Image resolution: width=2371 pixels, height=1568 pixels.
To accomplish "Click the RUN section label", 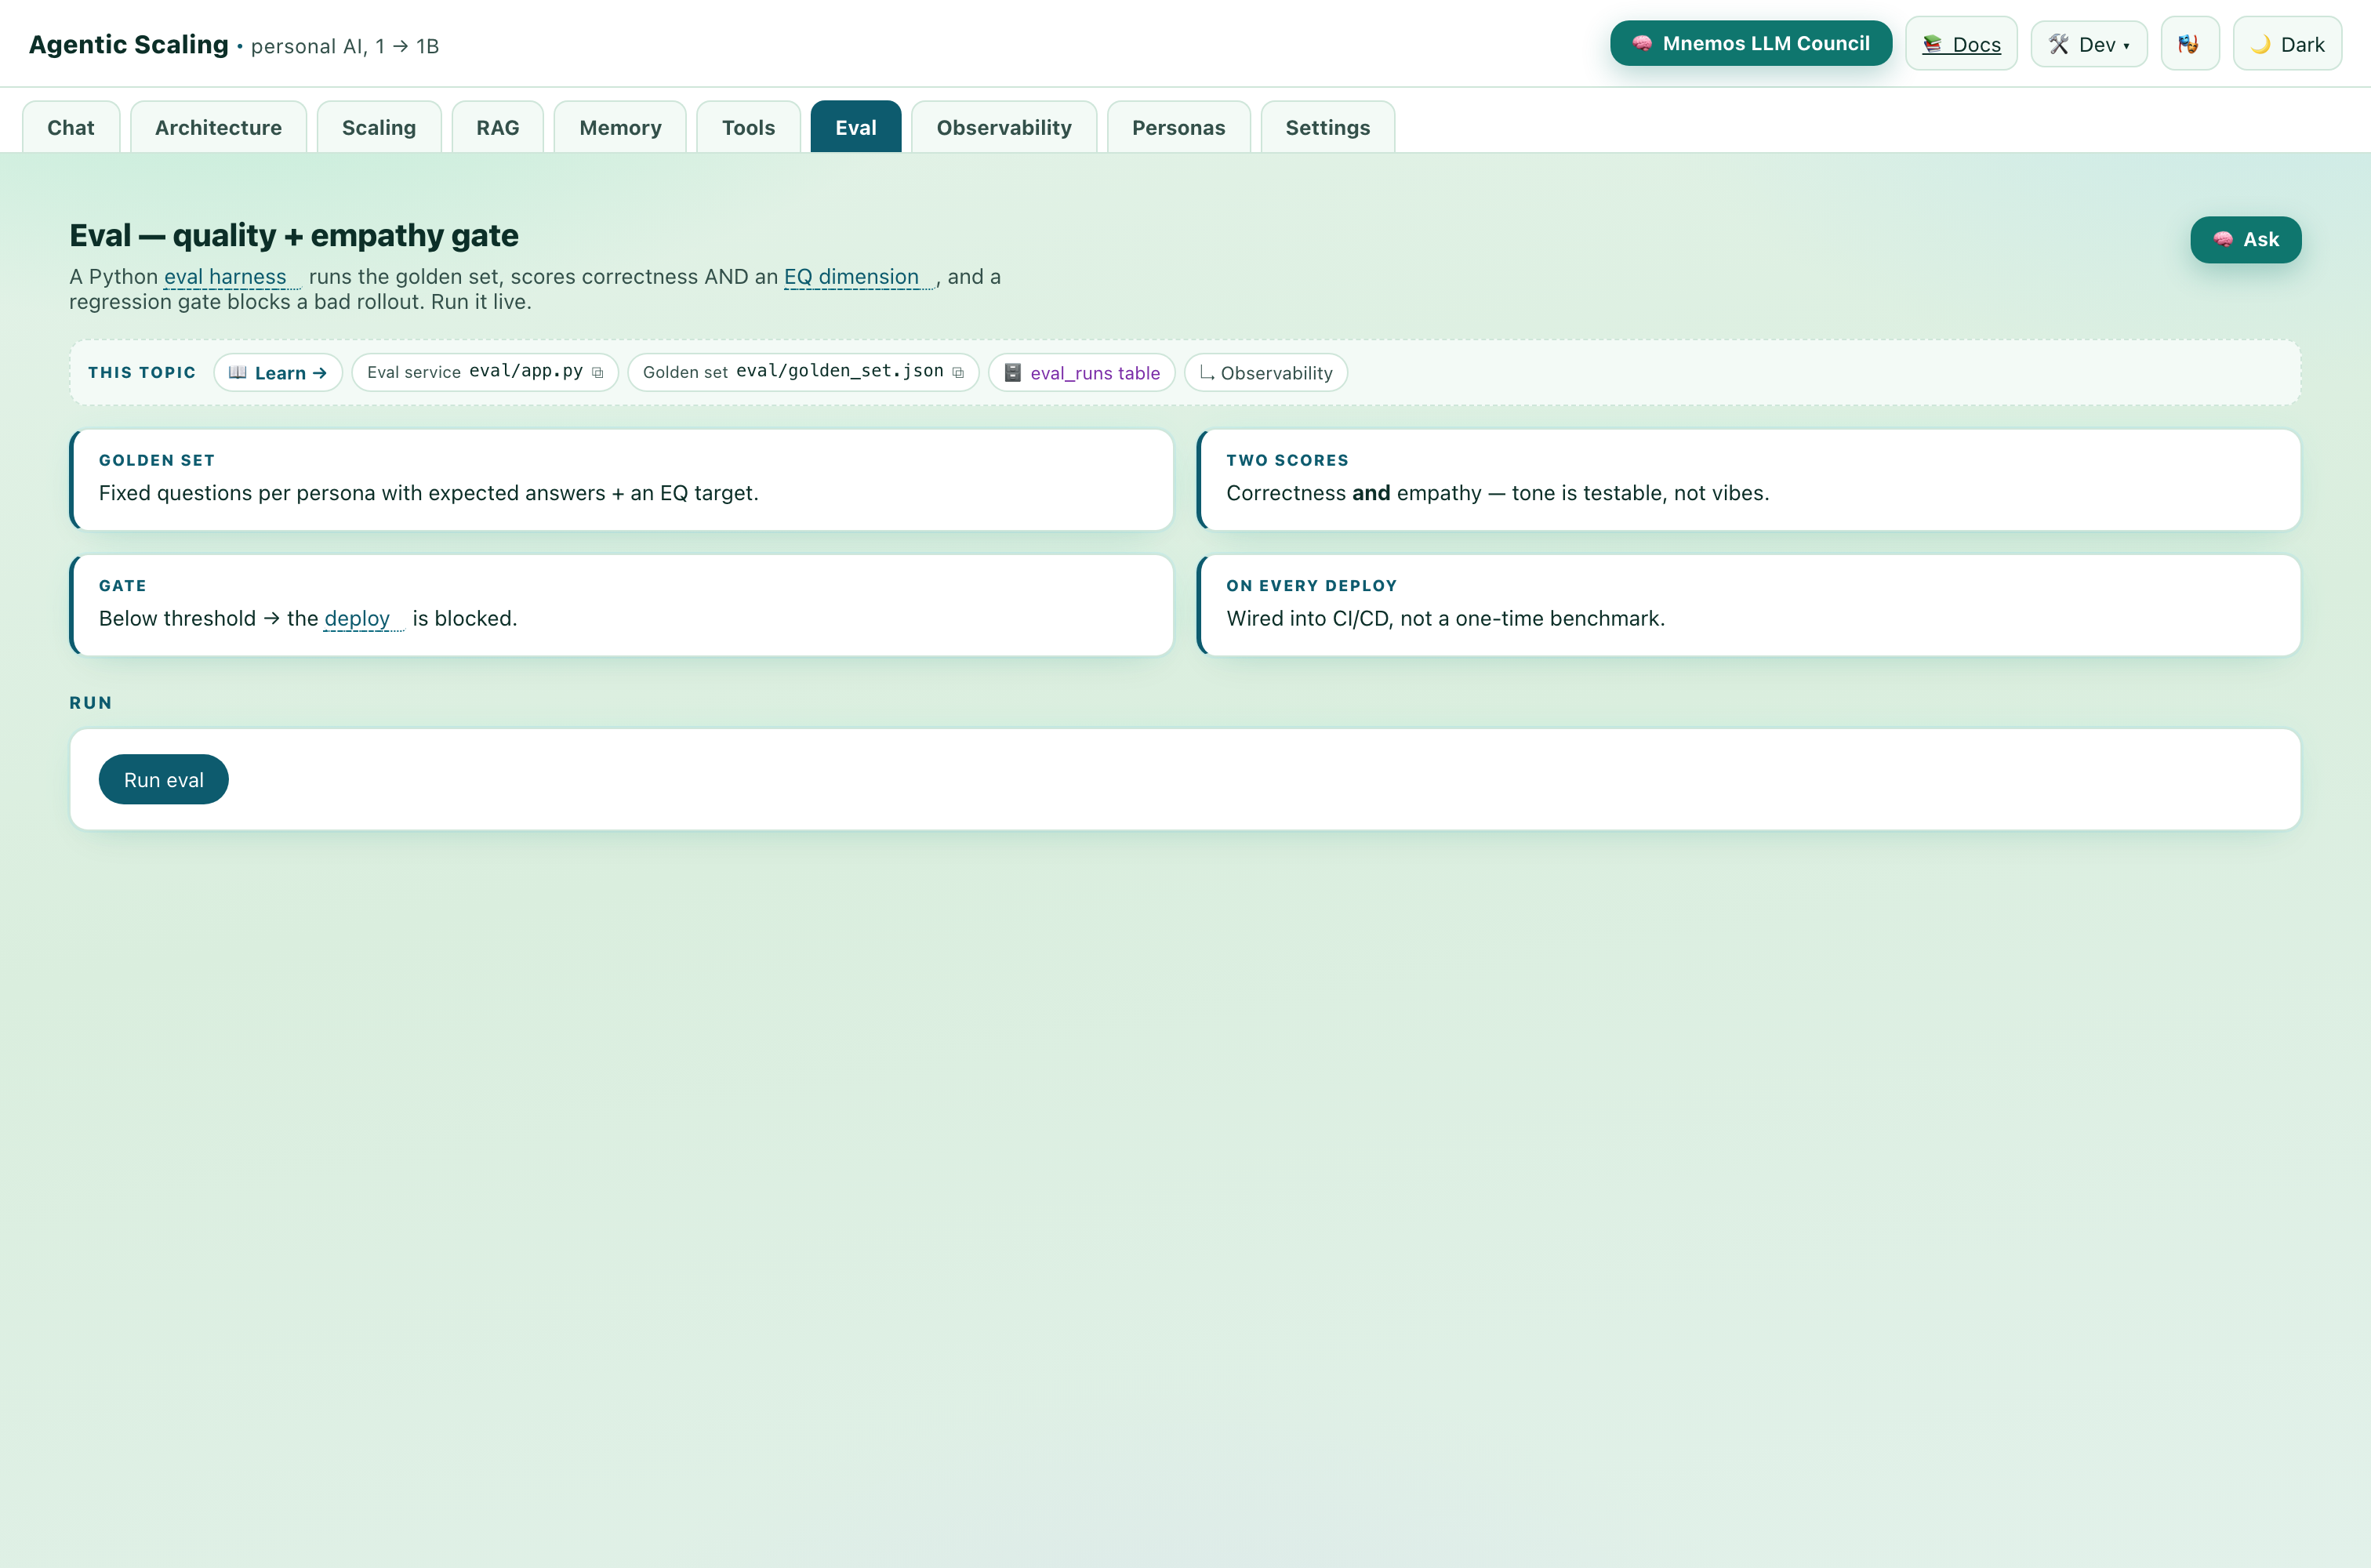I will coord(91,703).
